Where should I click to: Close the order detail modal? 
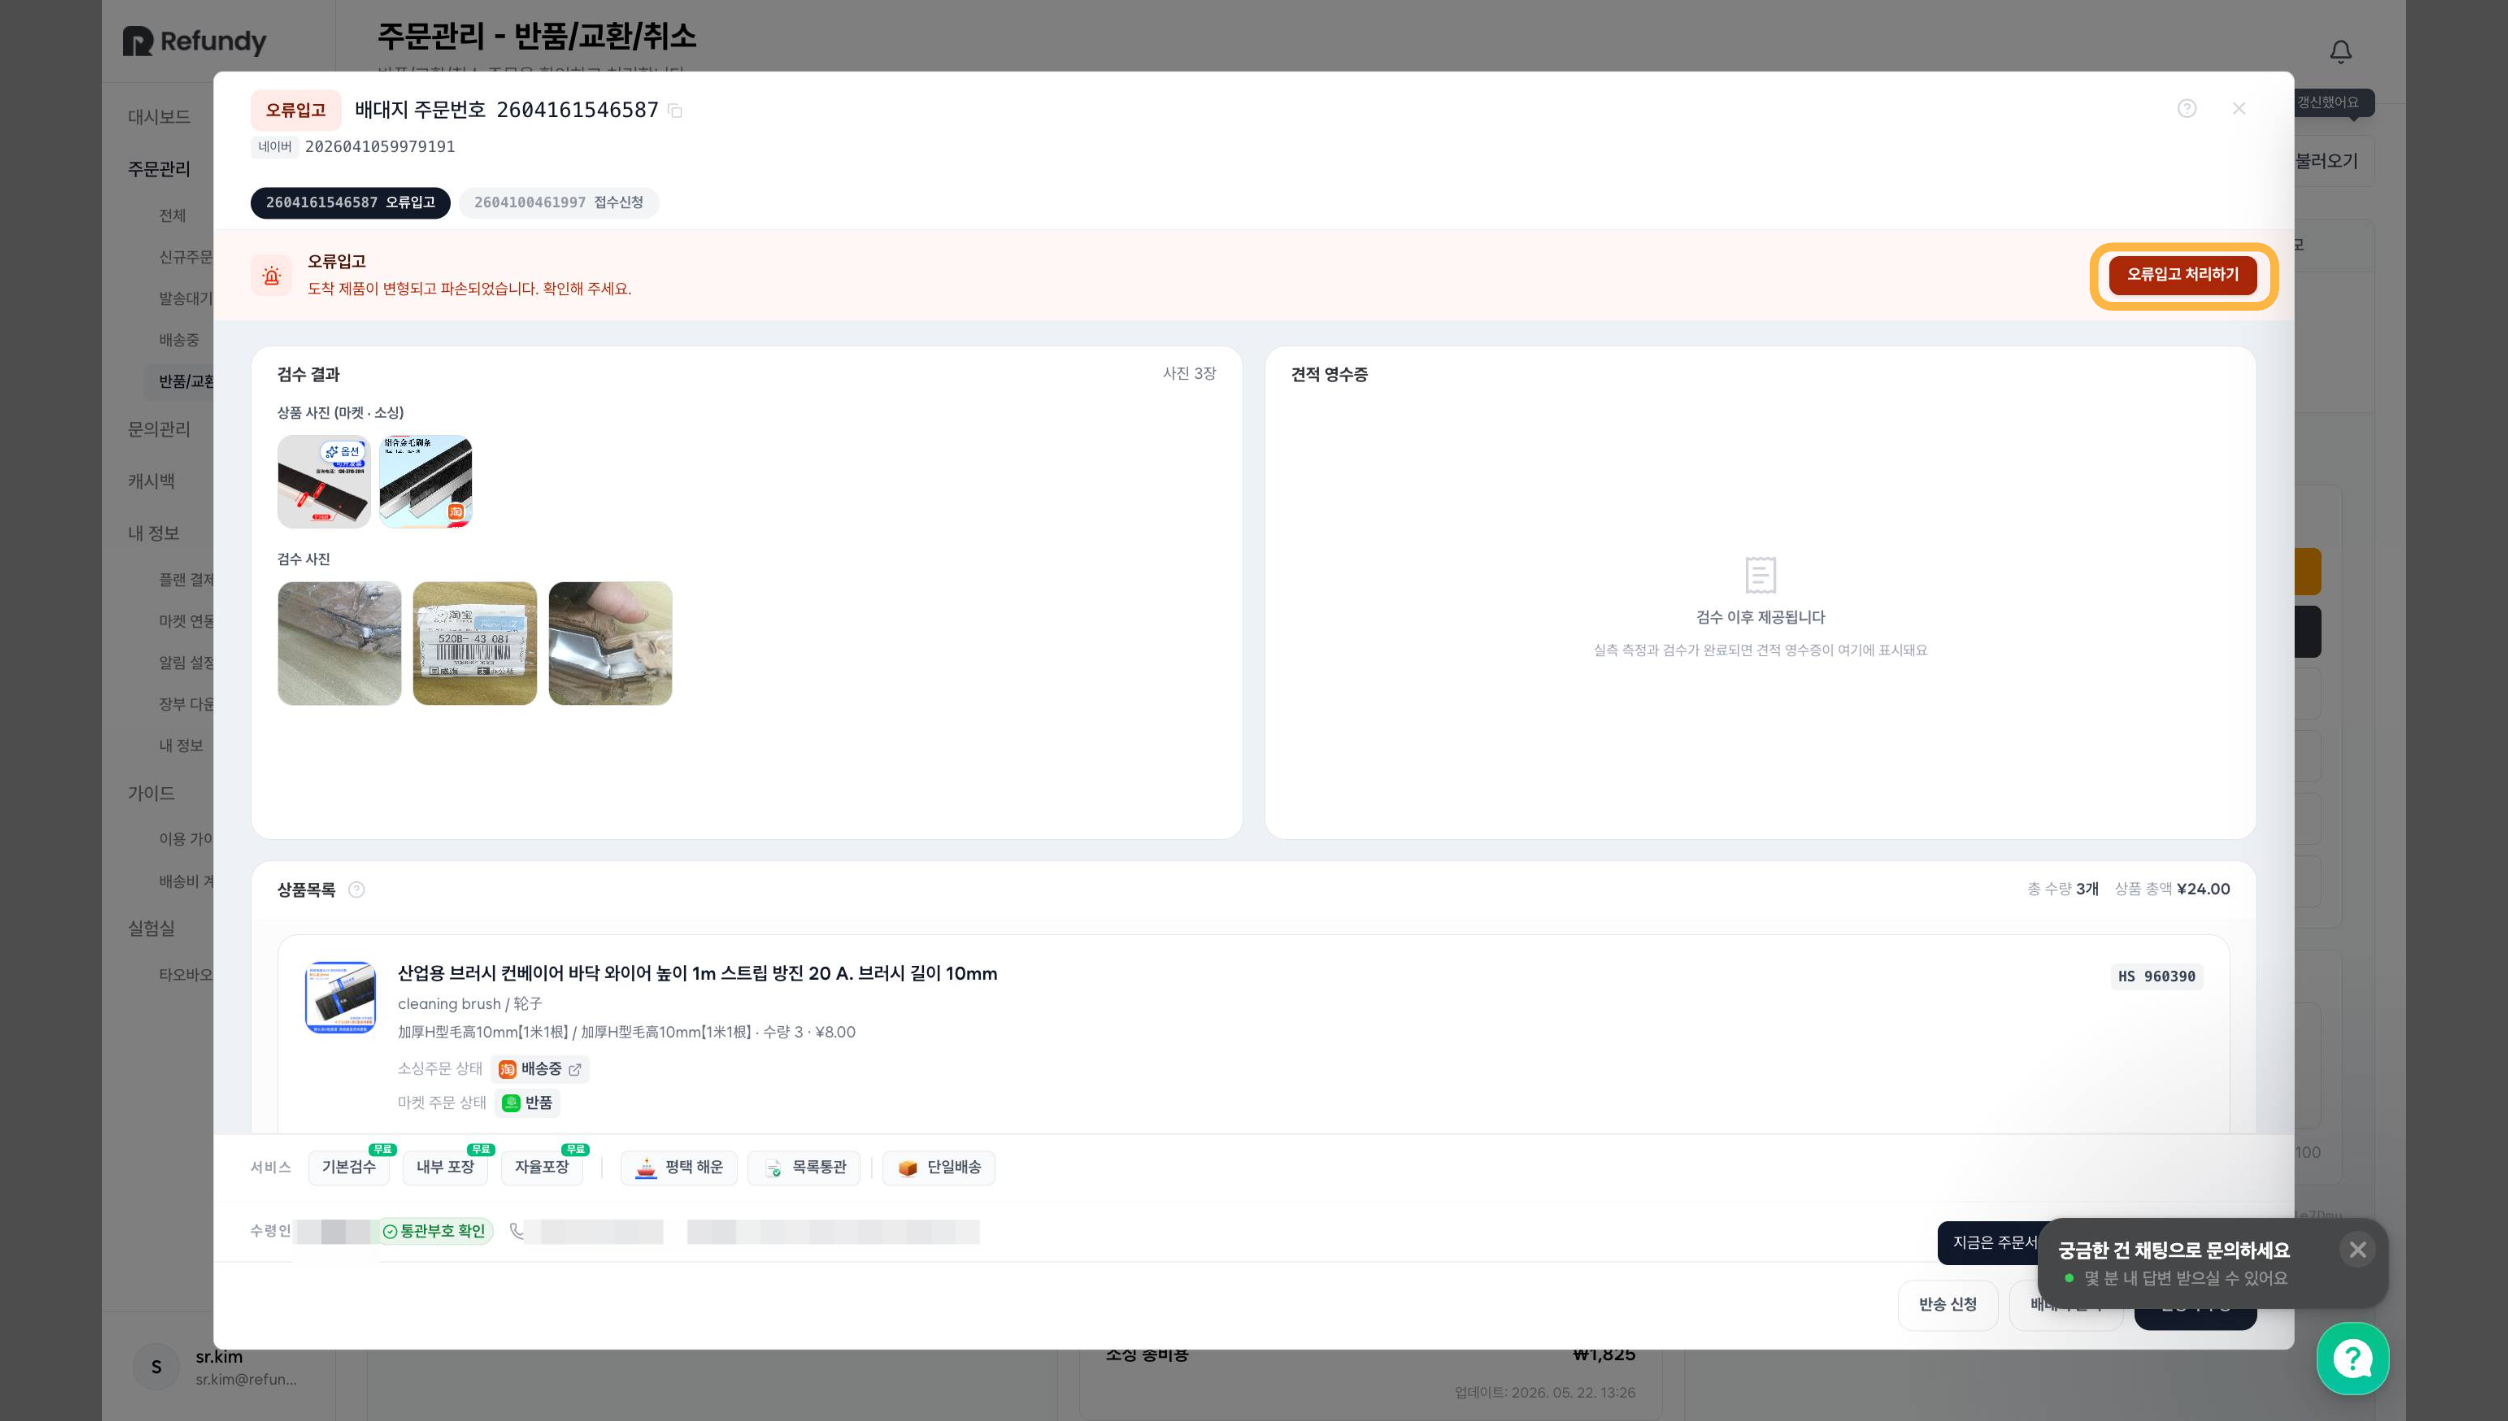click(2239, 109)
